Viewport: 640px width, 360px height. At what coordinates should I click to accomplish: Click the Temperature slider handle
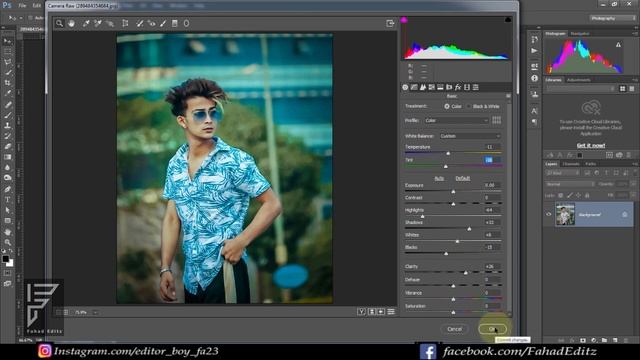click(x=448, y=153)
